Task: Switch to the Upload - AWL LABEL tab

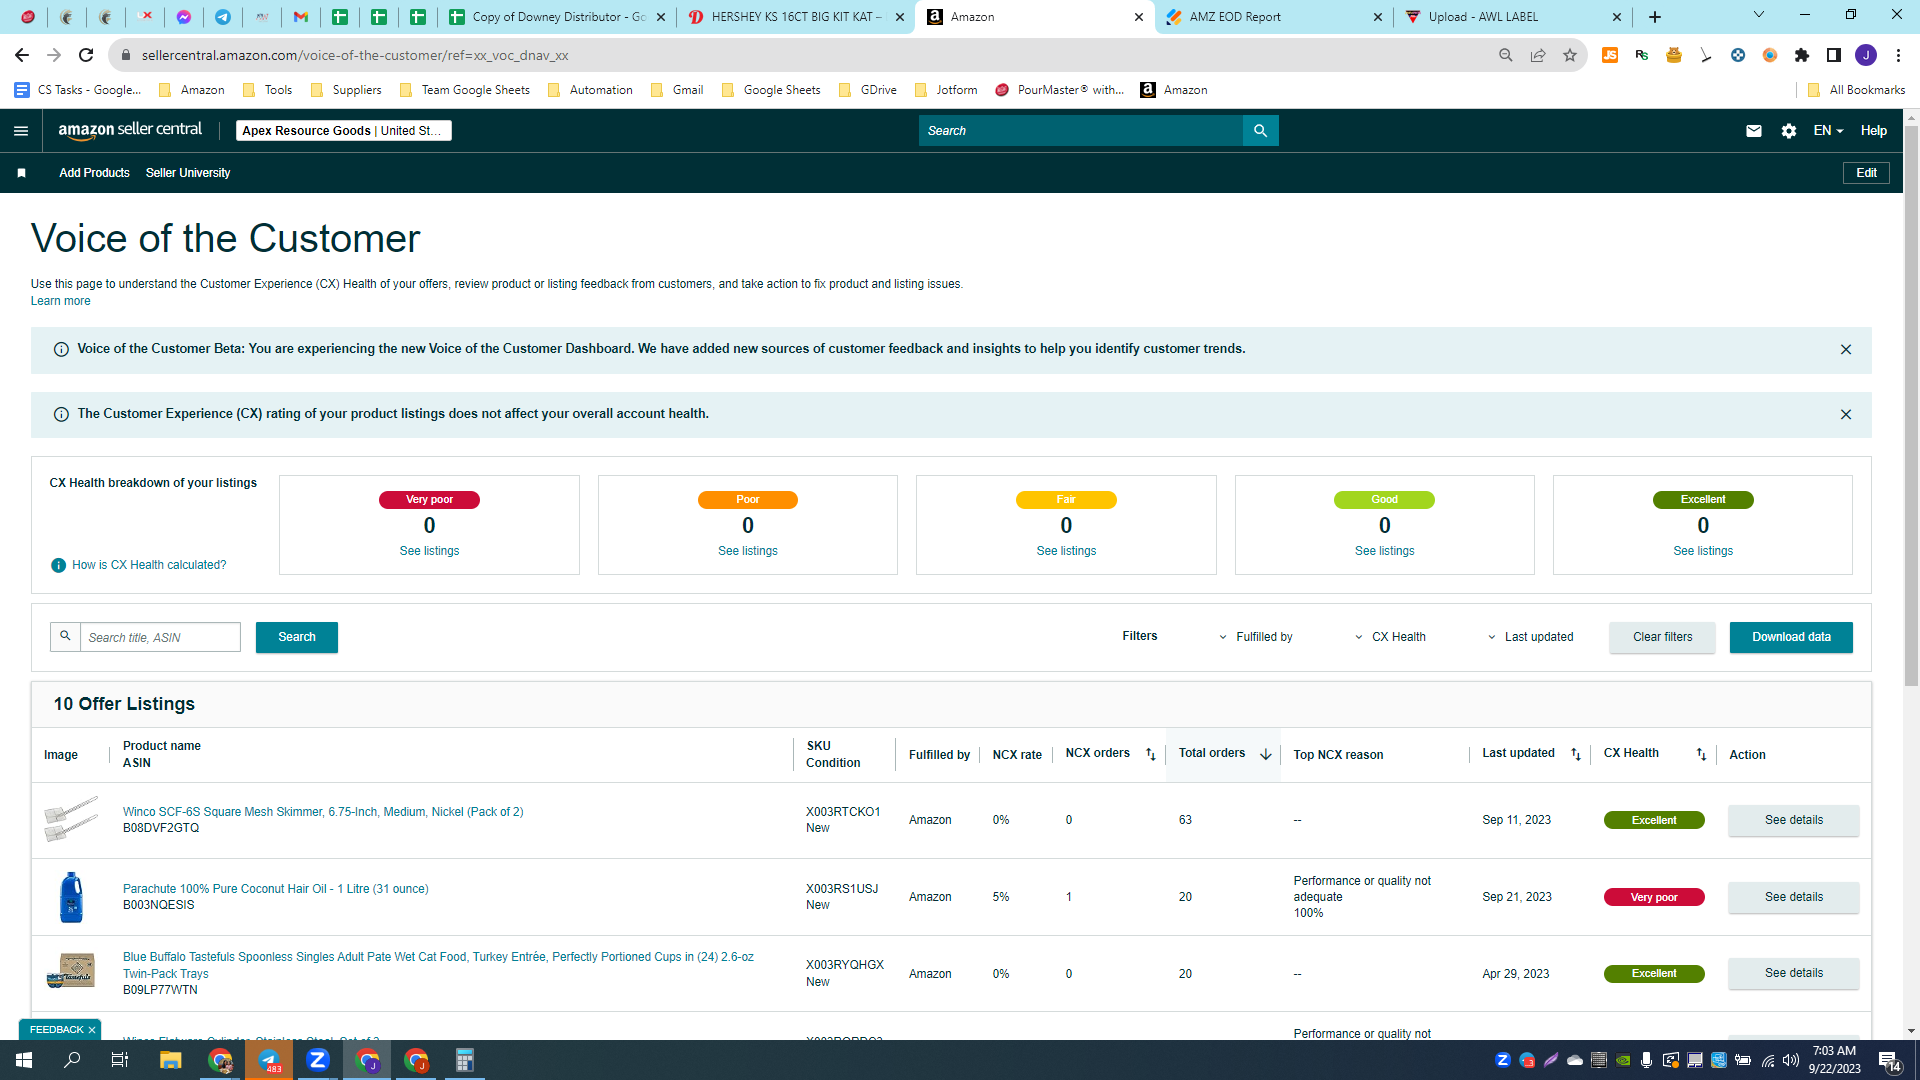Action: 1512,17
